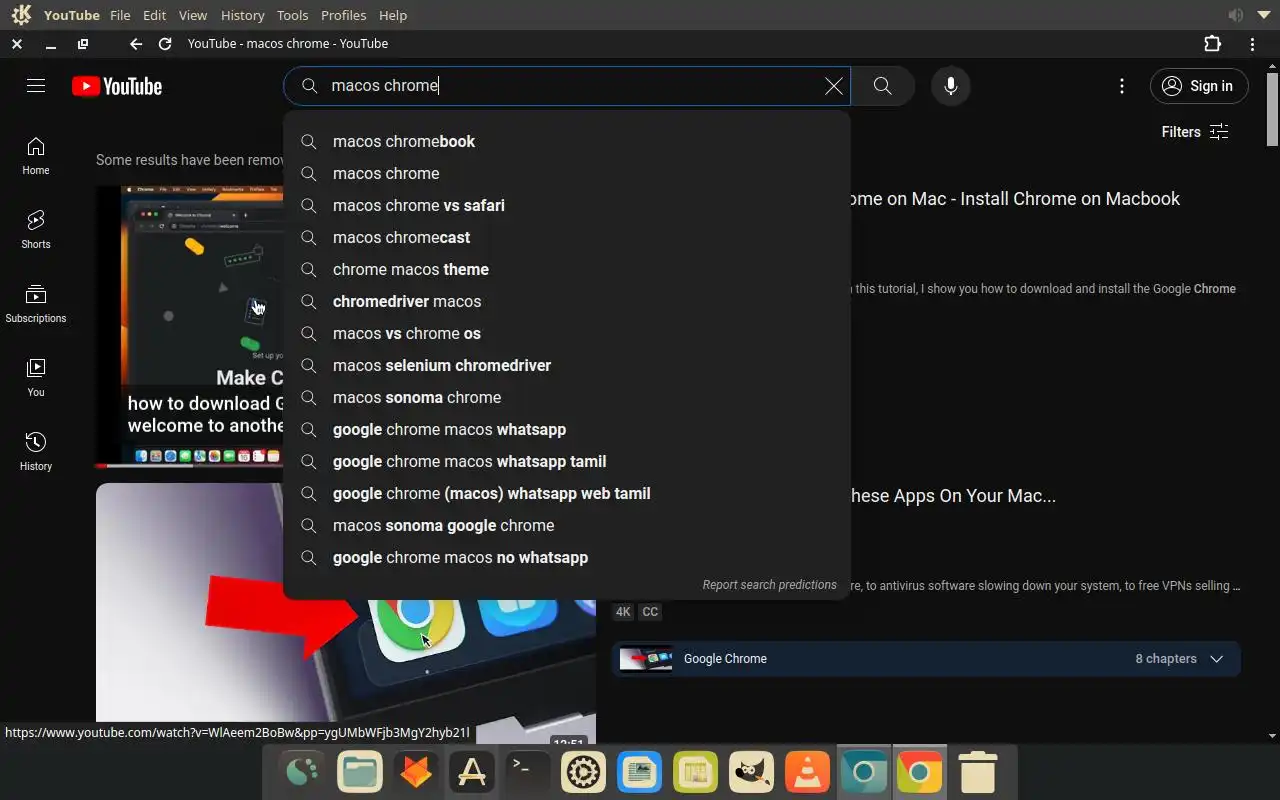Open video titled Install Chrome on Macbook

point(1015,199)
